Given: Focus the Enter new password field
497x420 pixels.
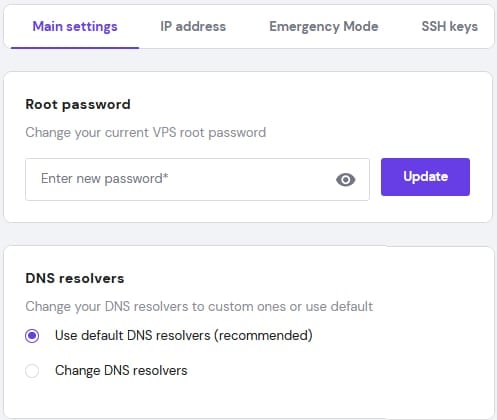Looking at the screenshot, I should (197, 179).
